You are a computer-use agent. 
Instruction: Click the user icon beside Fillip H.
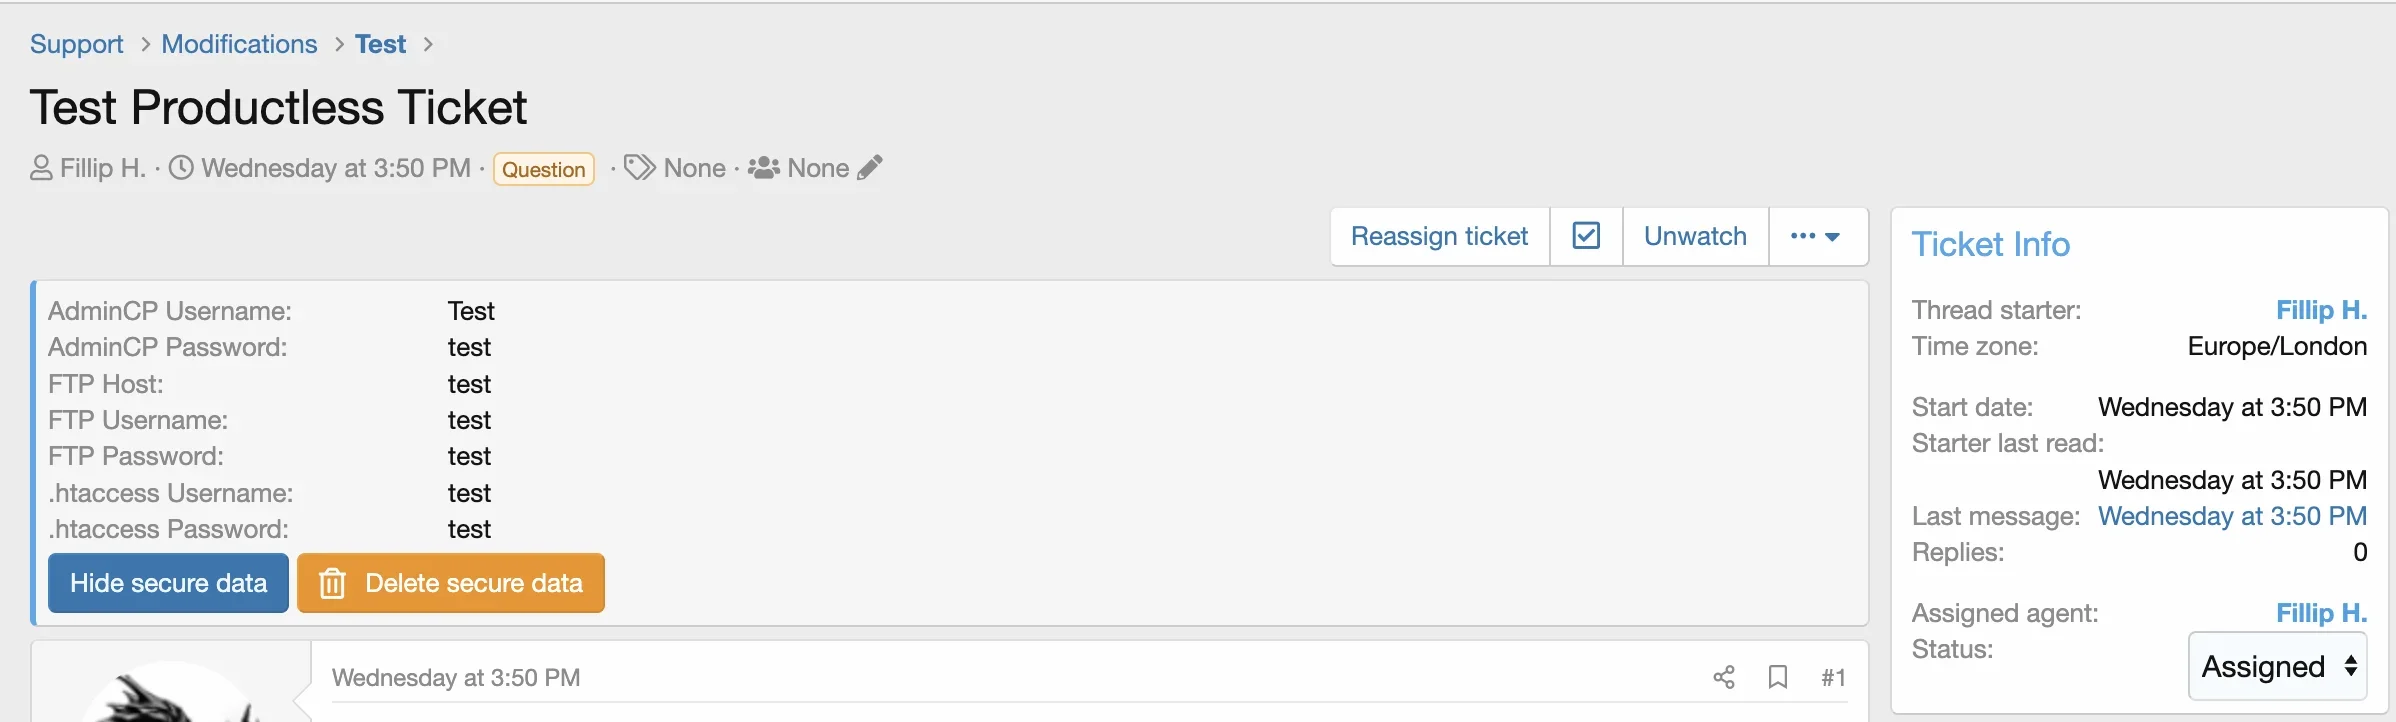[41, 167]
